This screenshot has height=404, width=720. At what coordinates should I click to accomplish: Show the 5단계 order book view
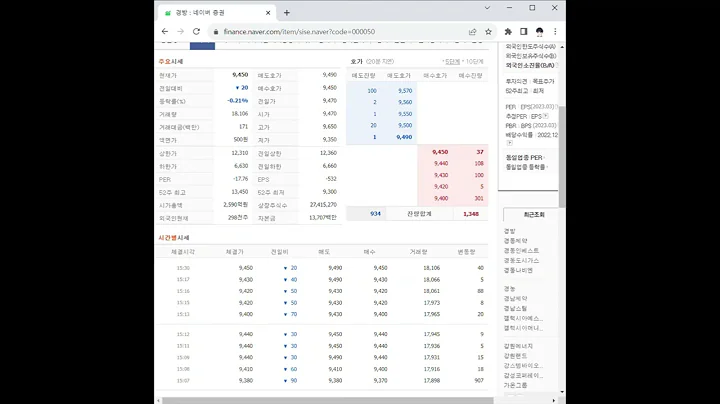click(x=452, y=62)
